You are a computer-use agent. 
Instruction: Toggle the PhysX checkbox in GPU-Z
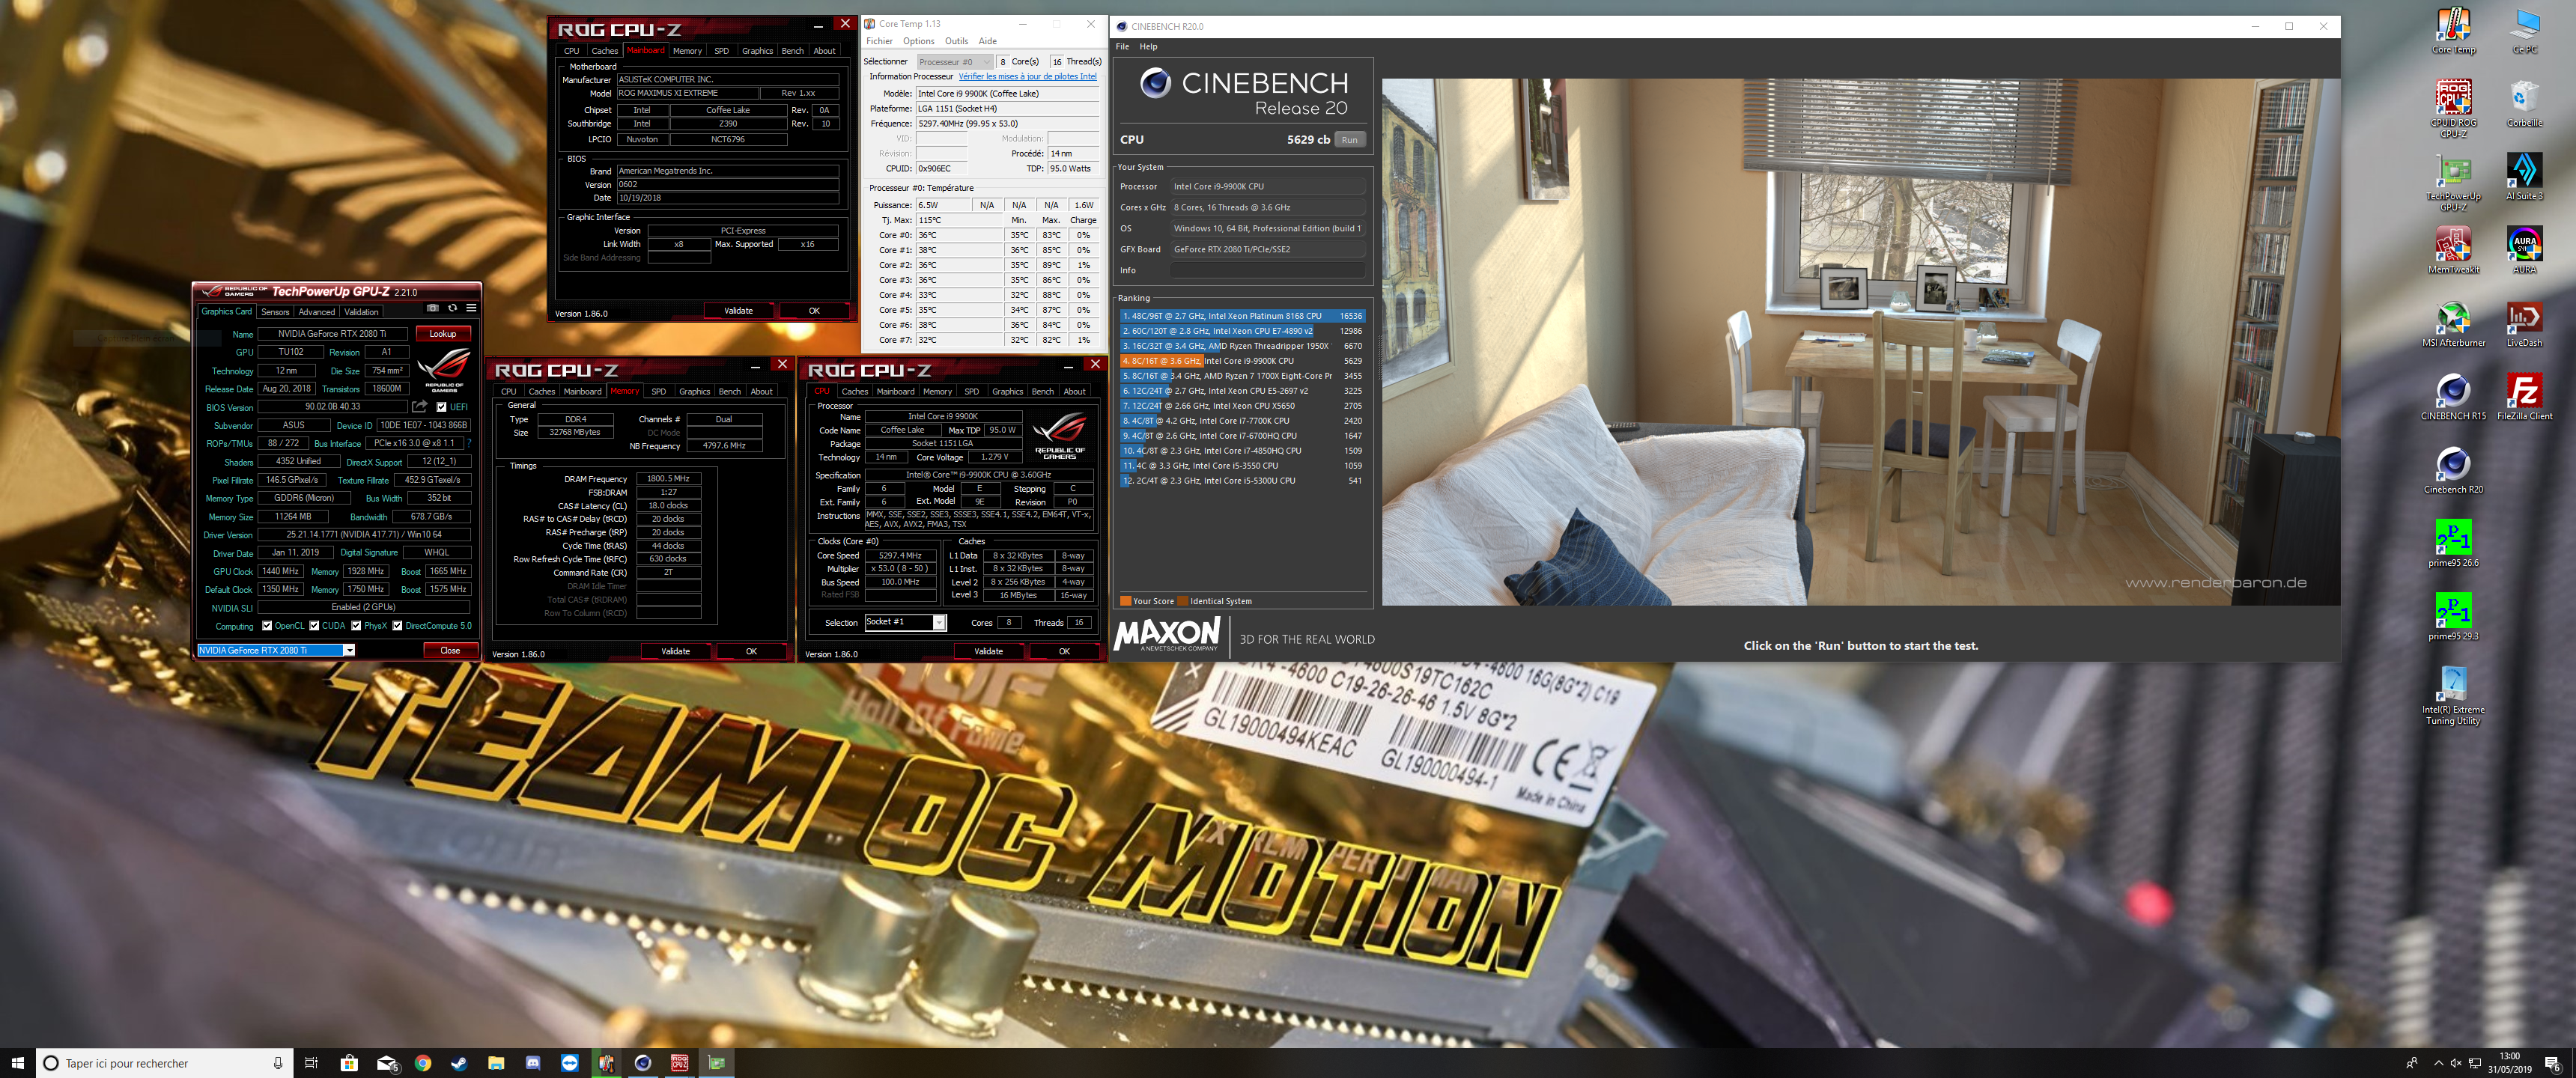point(356,626)
